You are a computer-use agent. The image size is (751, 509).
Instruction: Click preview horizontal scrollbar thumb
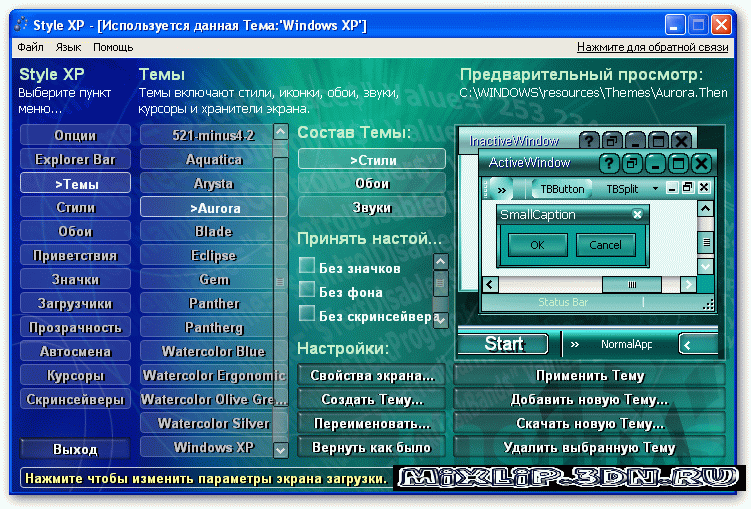tap(632, 284)
